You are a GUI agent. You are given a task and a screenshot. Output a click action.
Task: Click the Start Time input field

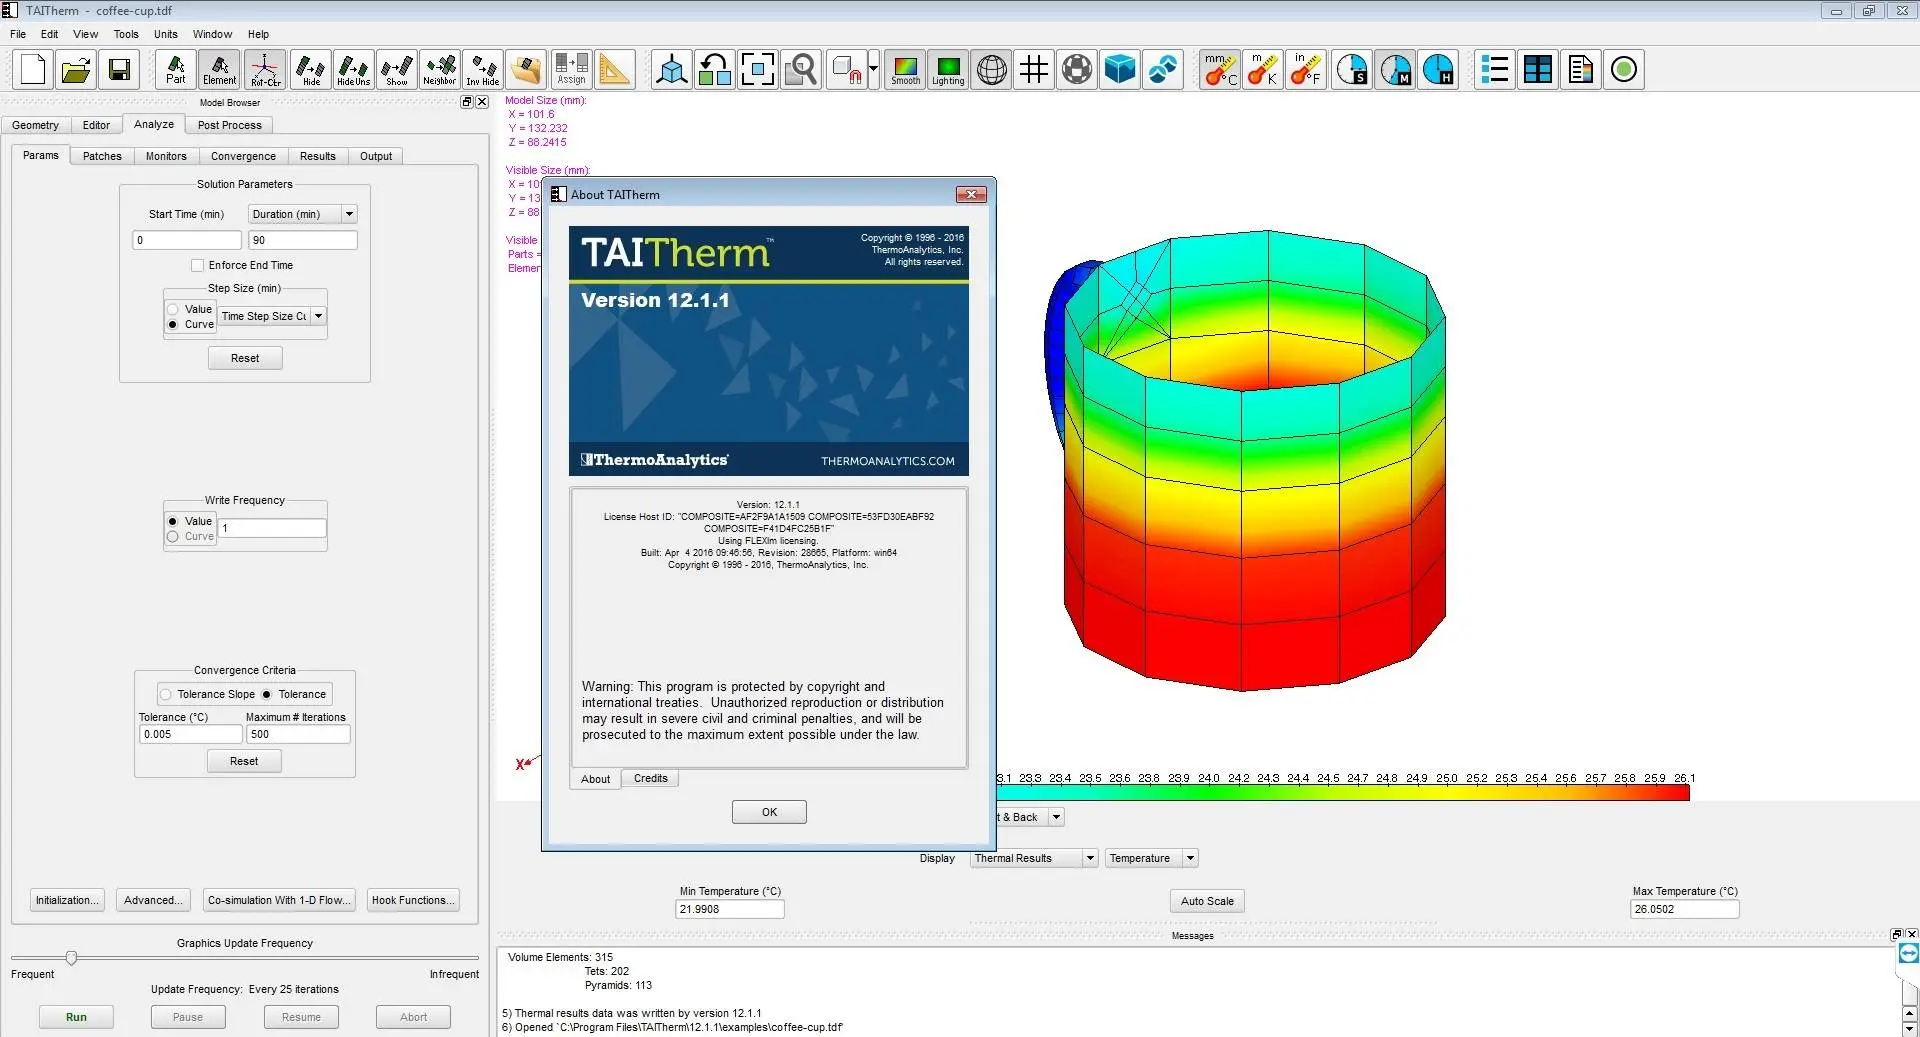[x=187, y=240]
